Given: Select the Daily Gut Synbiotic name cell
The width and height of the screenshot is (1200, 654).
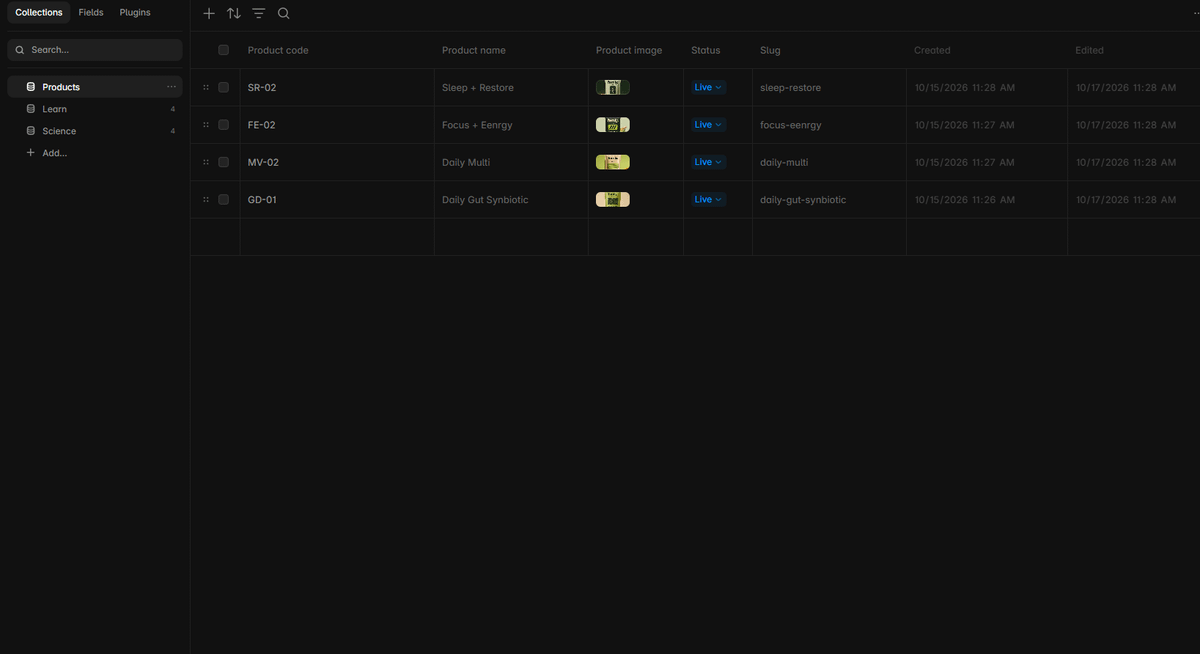Looking at the screenshot, I should (511, 200).
